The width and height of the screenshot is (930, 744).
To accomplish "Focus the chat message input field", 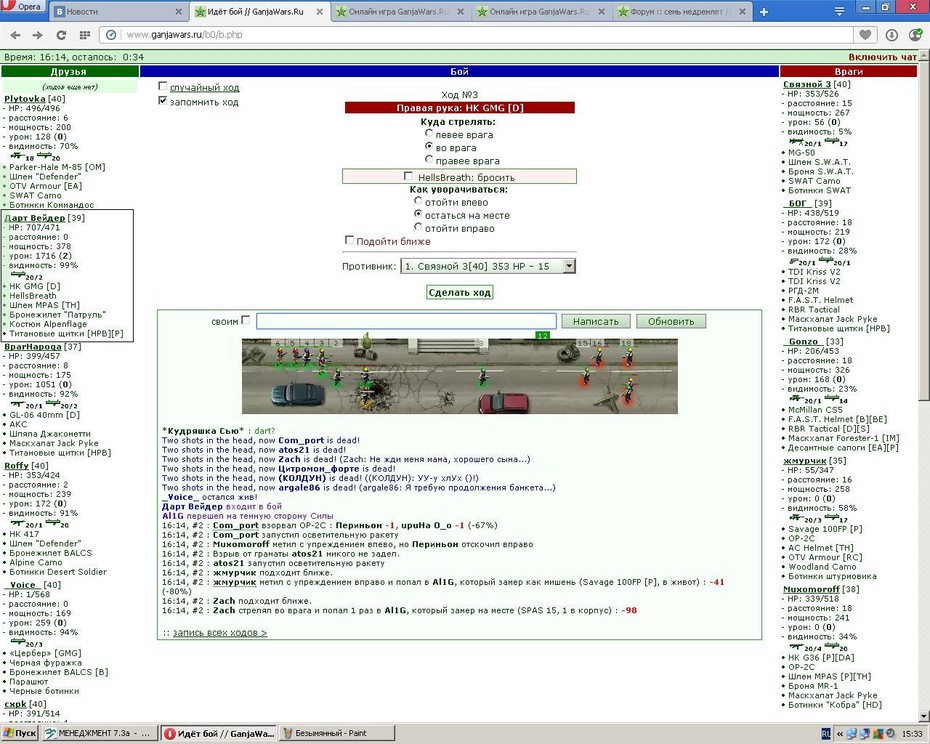I will pos(406,321).
